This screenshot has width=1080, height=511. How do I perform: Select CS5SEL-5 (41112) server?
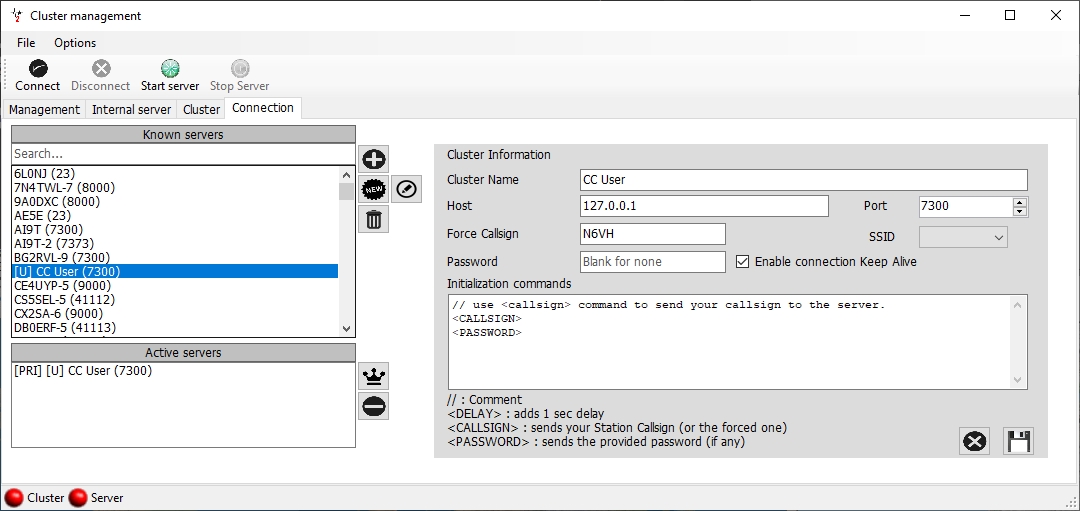tap(175, 300)
